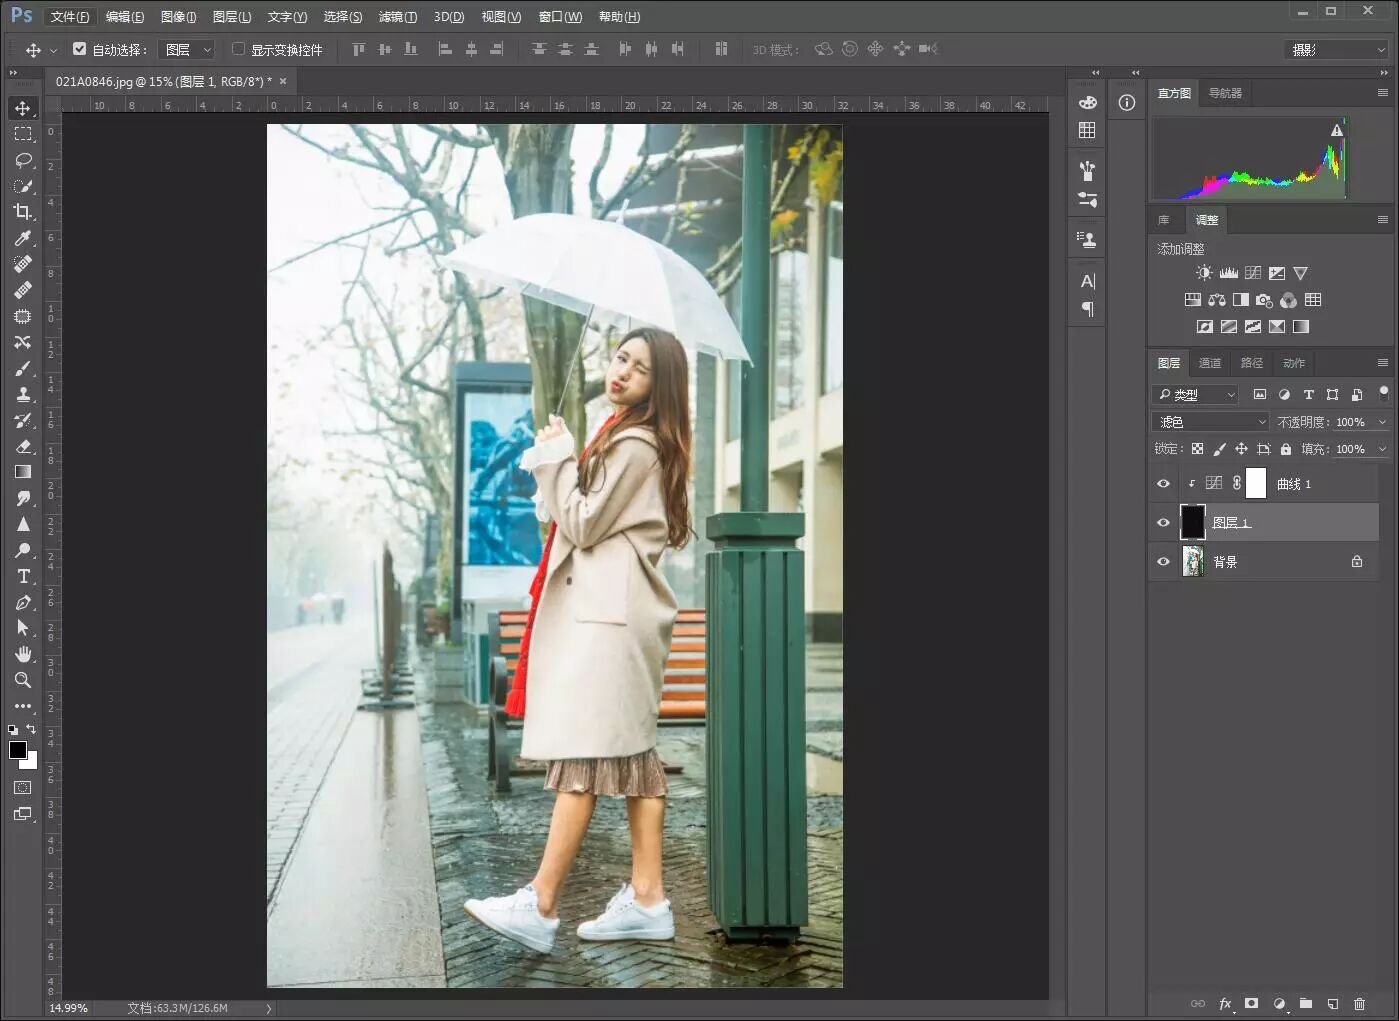
Task: Click the layer style fx icon
Action: pos(1225,1003)
